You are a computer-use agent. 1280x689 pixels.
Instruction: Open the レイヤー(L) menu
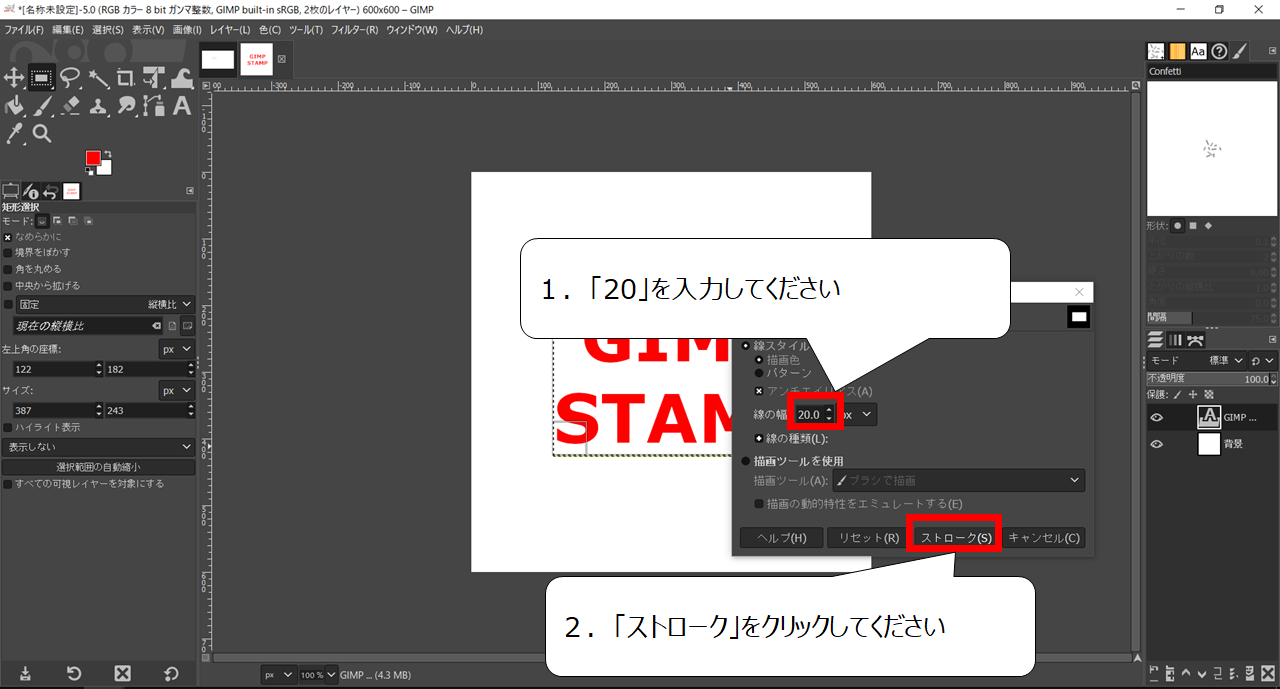point(232,30)
